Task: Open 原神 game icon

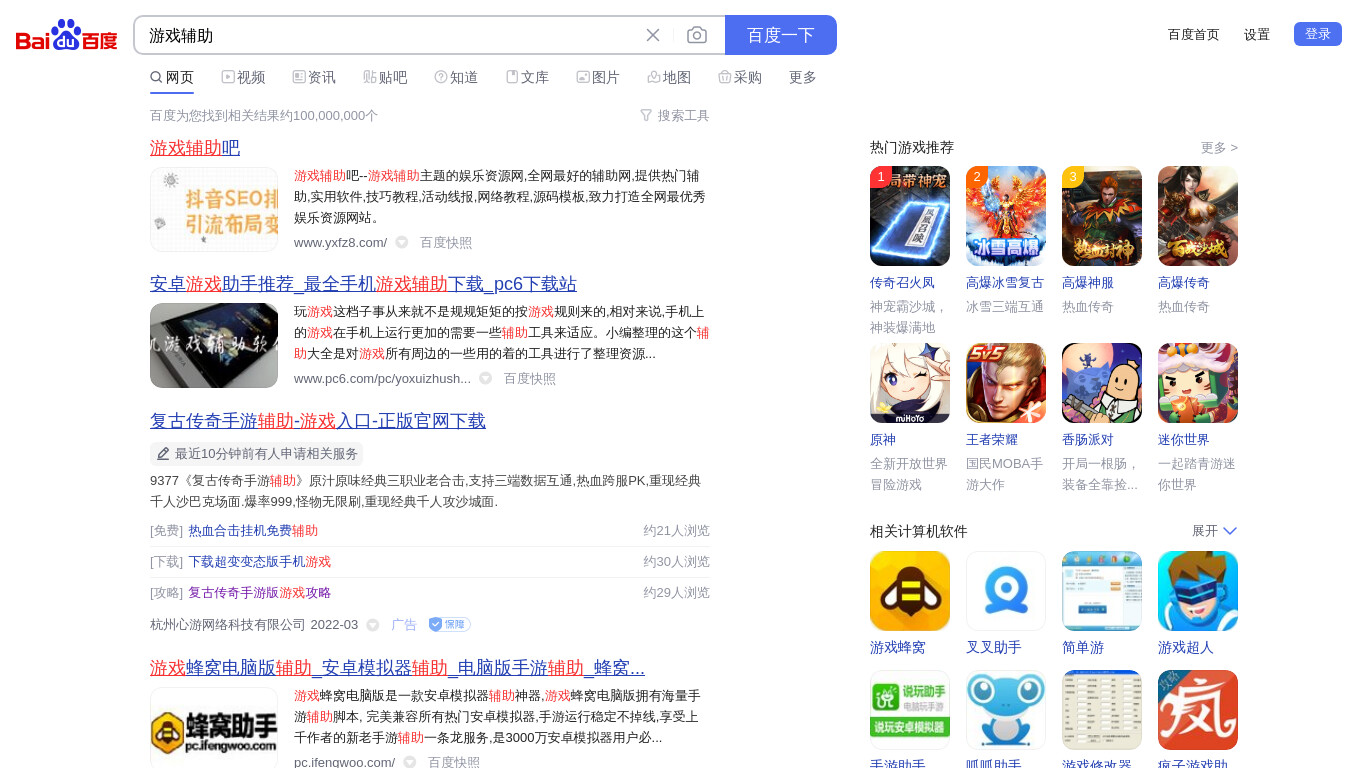Action: point(910,383)
